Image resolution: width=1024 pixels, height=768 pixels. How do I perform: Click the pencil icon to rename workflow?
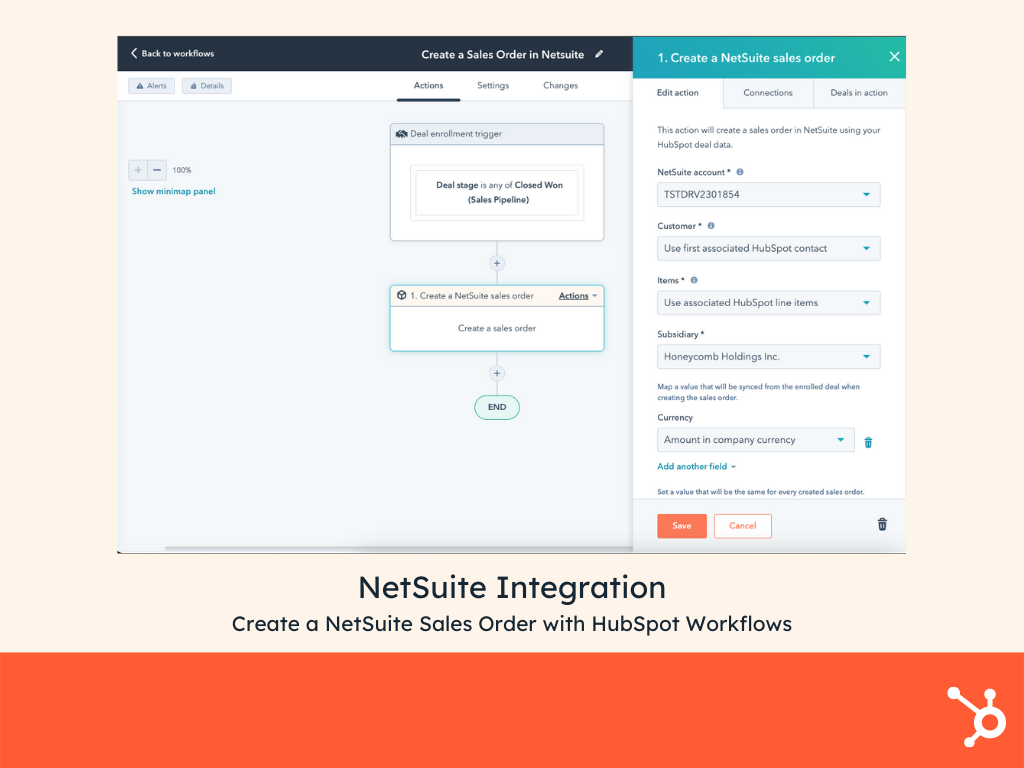tap(599, 54)
